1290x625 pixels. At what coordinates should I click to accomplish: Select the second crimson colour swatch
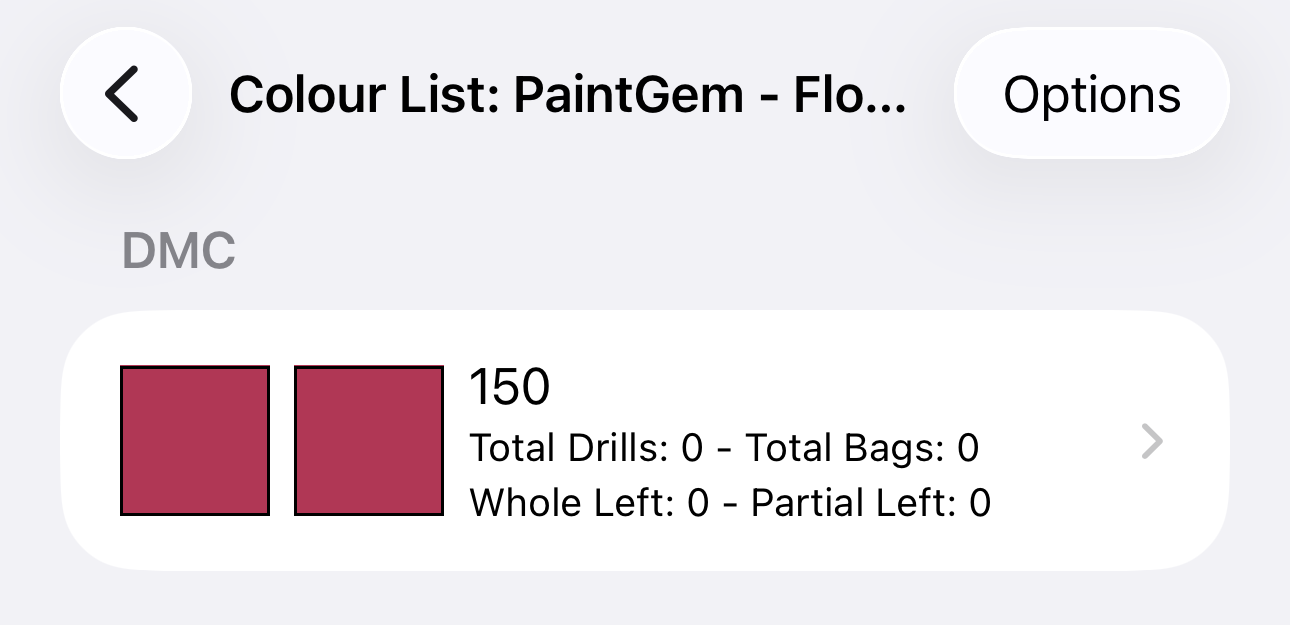[x=369, y=441]
